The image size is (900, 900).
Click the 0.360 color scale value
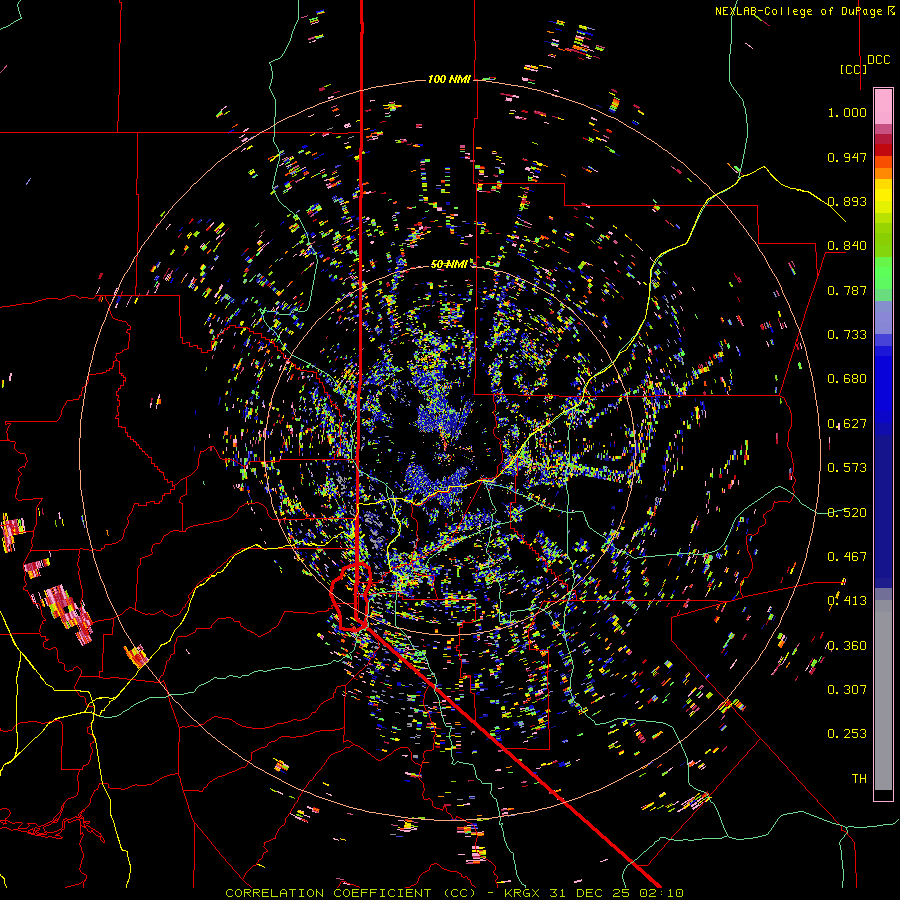point(847,646)
